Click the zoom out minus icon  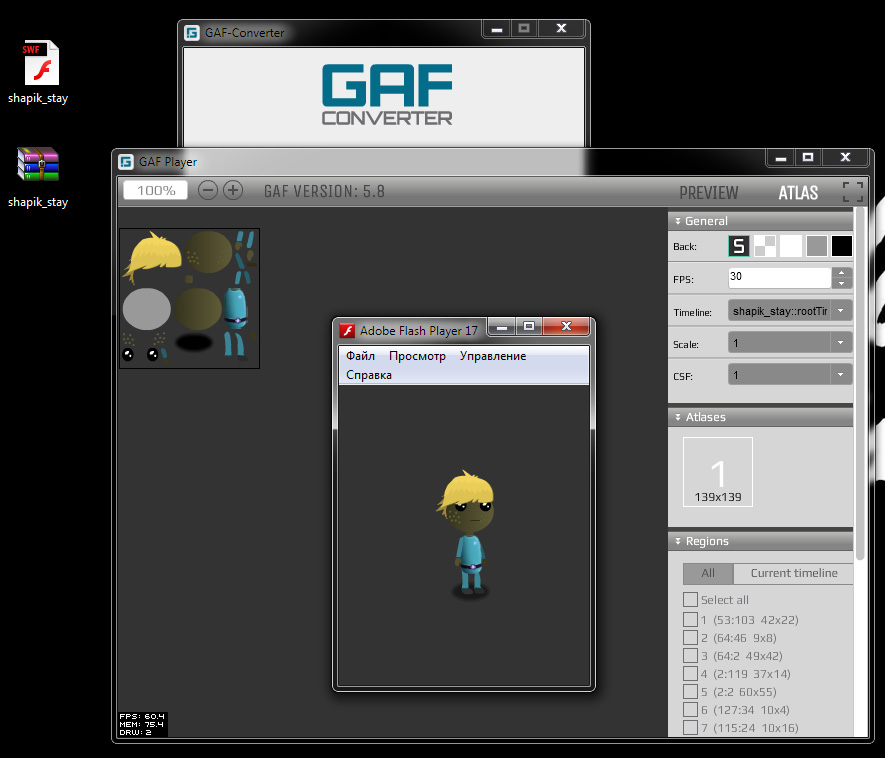coord(208,190)
